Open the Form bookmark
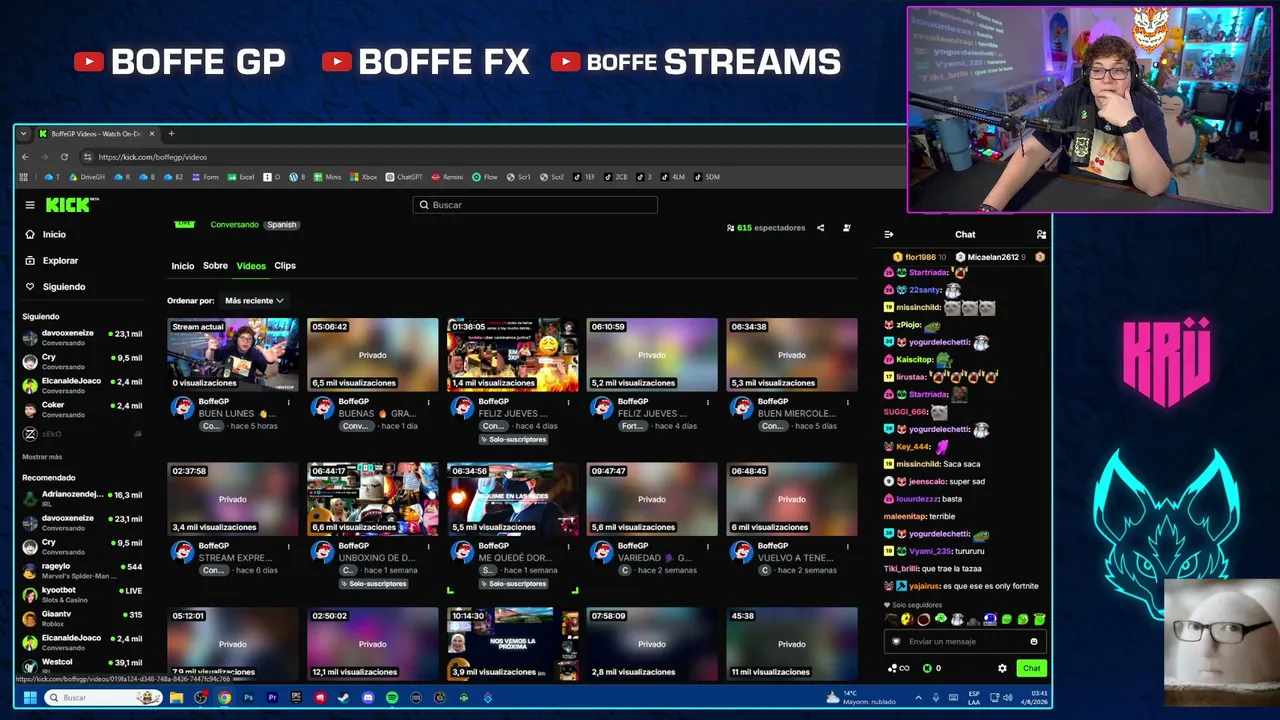The width and height of the screenshot is (1280, 720). click(205, 177)
